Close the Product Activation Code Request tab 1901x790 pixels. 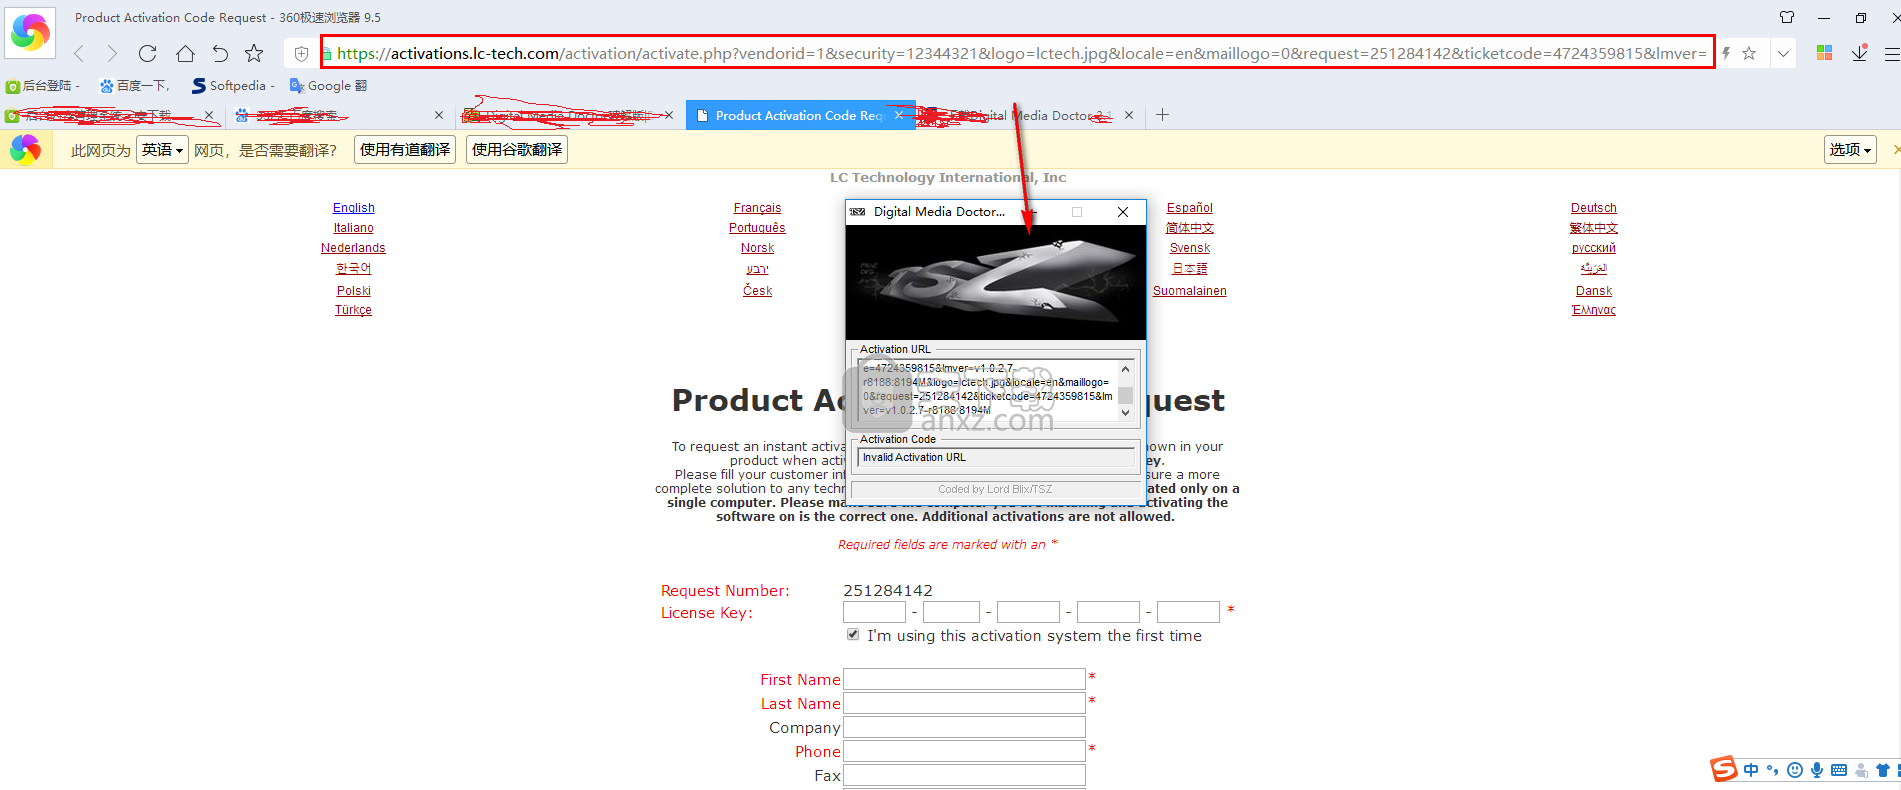point(899,115)
